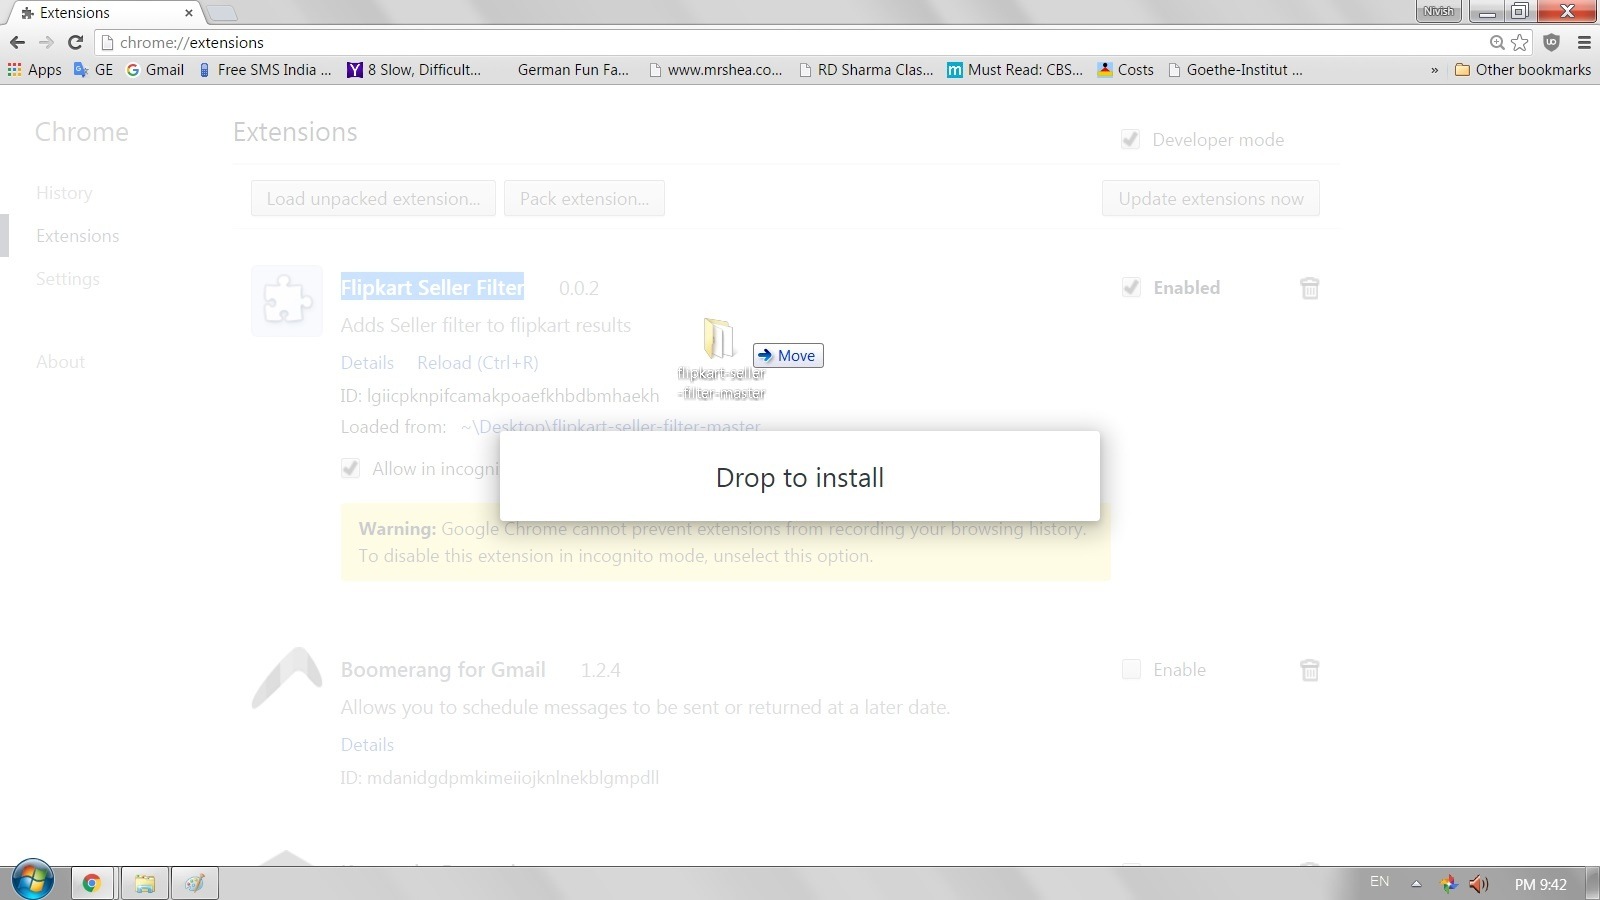Click the Boomerang for Gmail logo icon
This screenshot has height=900, width=1600.
(287, 678)
